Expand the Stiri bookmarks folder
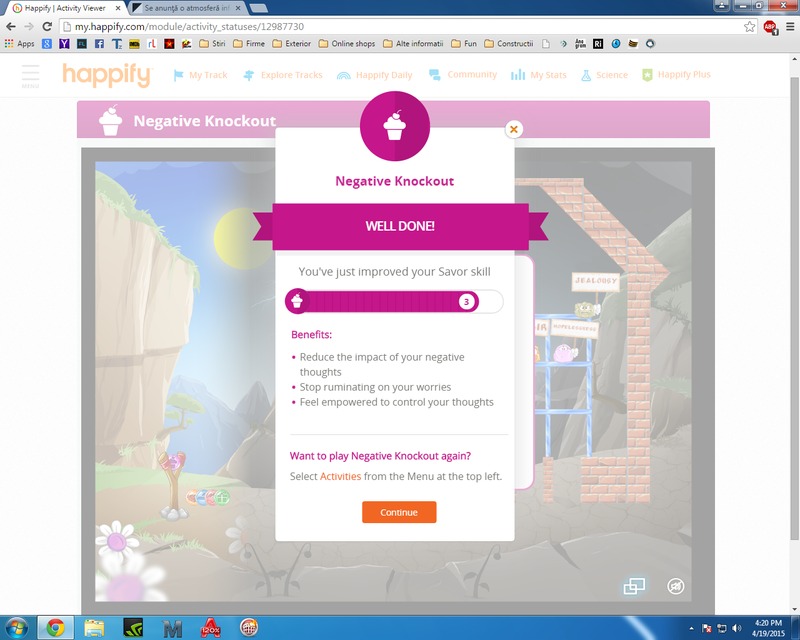This screenshot has width=800, height=640. click(212, 44)
